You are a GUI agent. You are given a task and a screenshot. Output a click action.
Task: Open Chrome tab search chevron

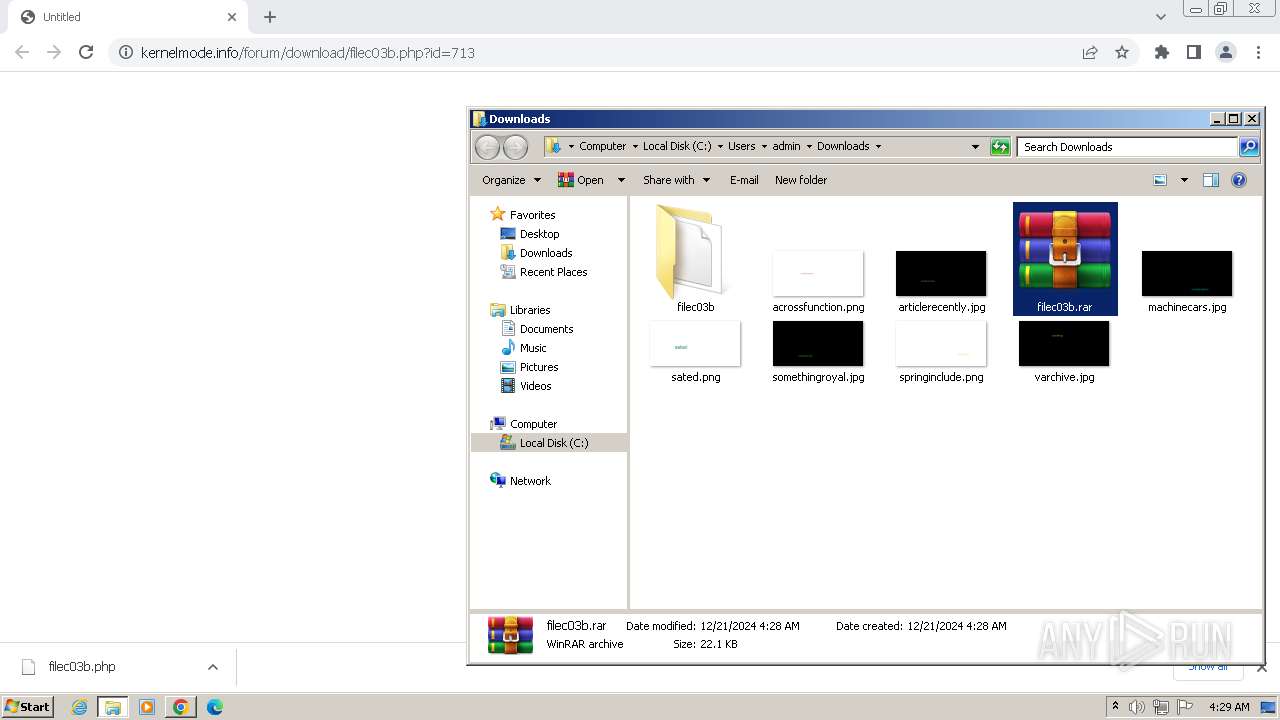[1160, 17]
